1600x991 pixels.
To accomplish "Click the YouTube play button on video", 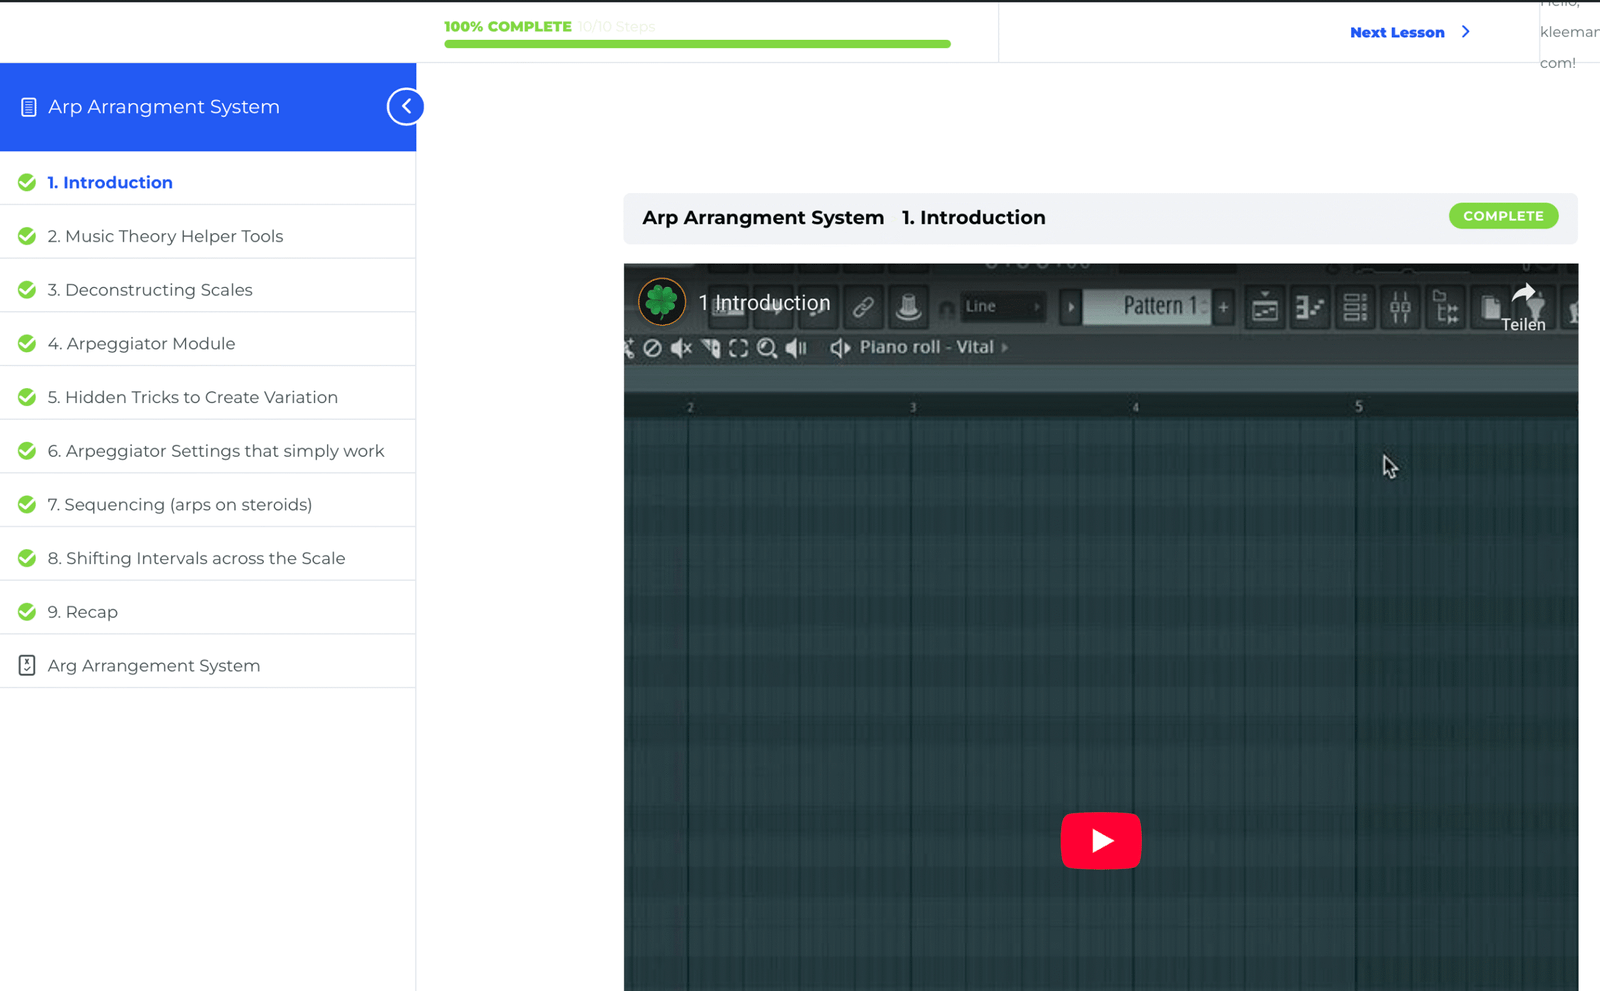I will coord(1100,840).
